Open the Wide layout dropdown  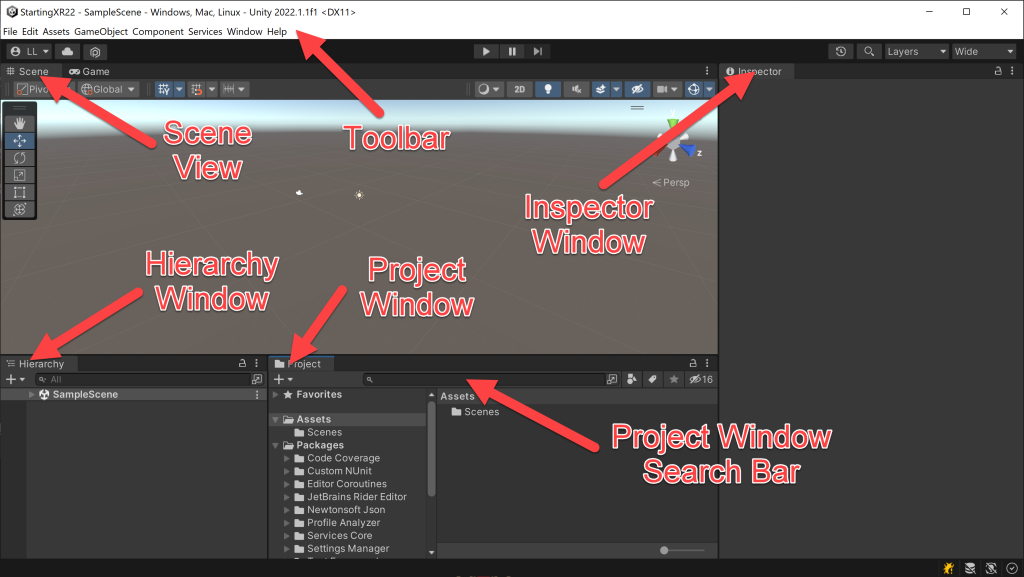click(x=984, y=52)
